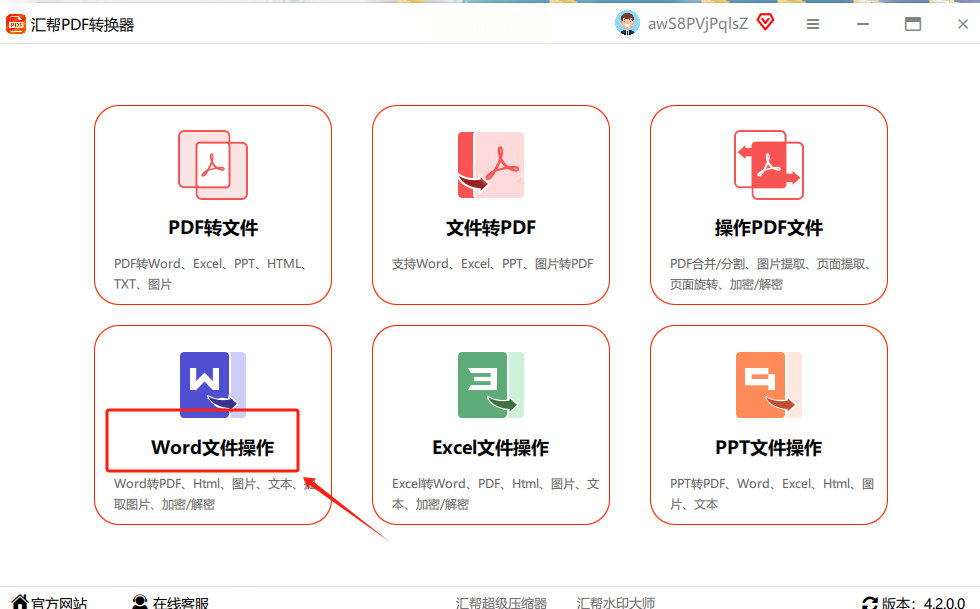980x609 pixels.
Task: Click the green Excel file icon
Action: tap(491, 385)
